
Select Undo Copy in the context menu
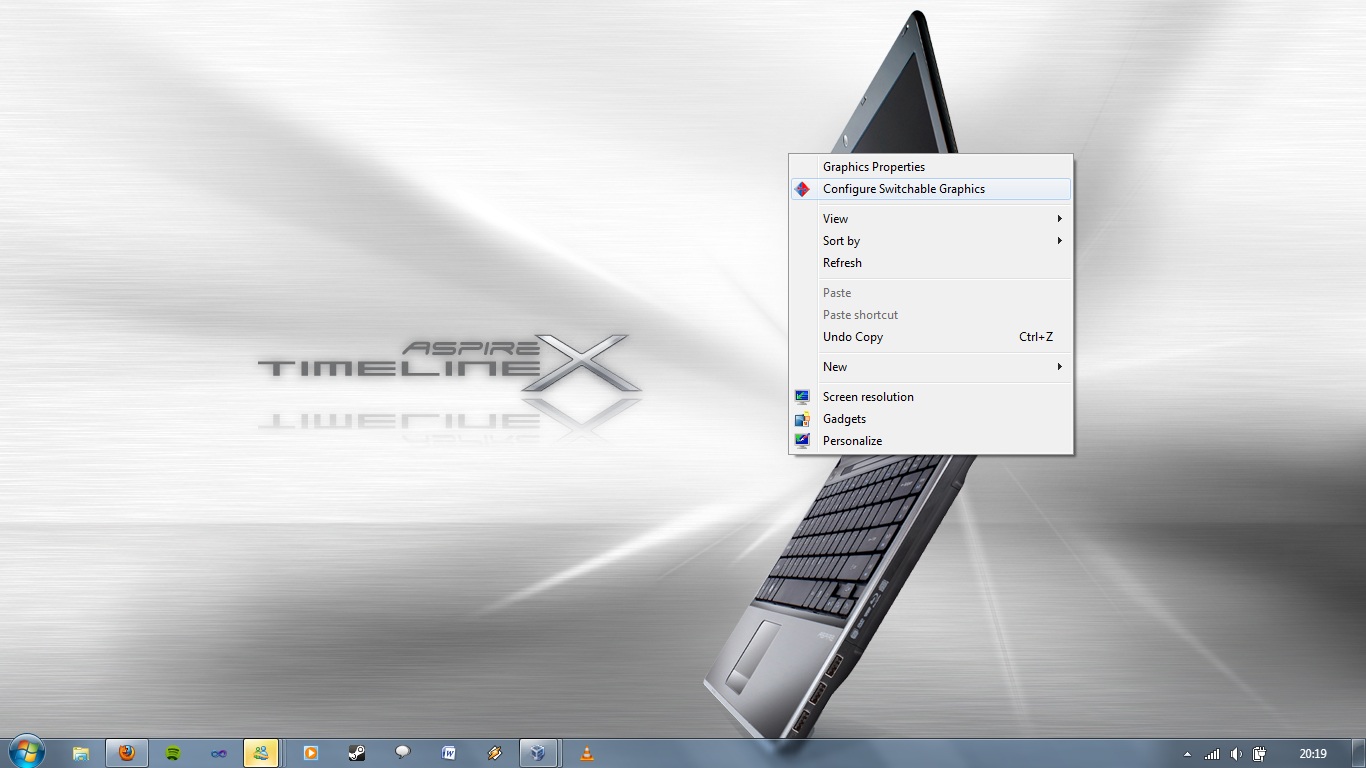tap(930, 337)
